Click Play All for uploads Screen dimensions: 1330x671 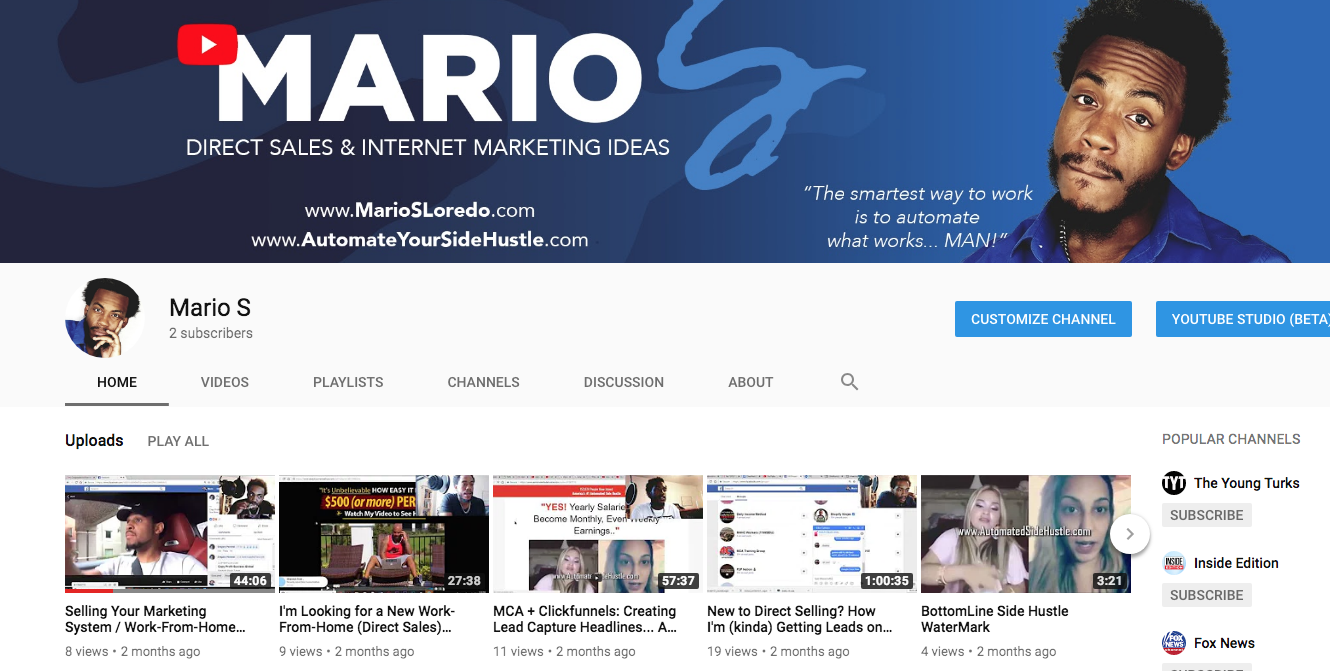(178, 441)
